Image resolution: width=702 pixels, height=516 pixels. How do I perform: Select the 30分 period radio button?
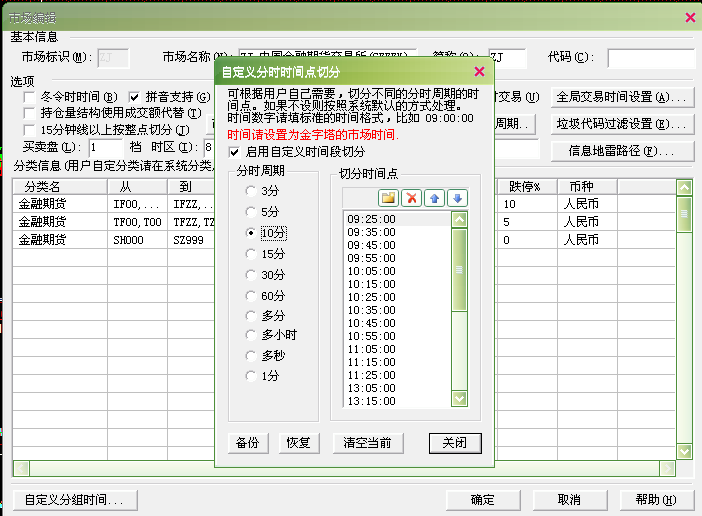tap(251, 274)
